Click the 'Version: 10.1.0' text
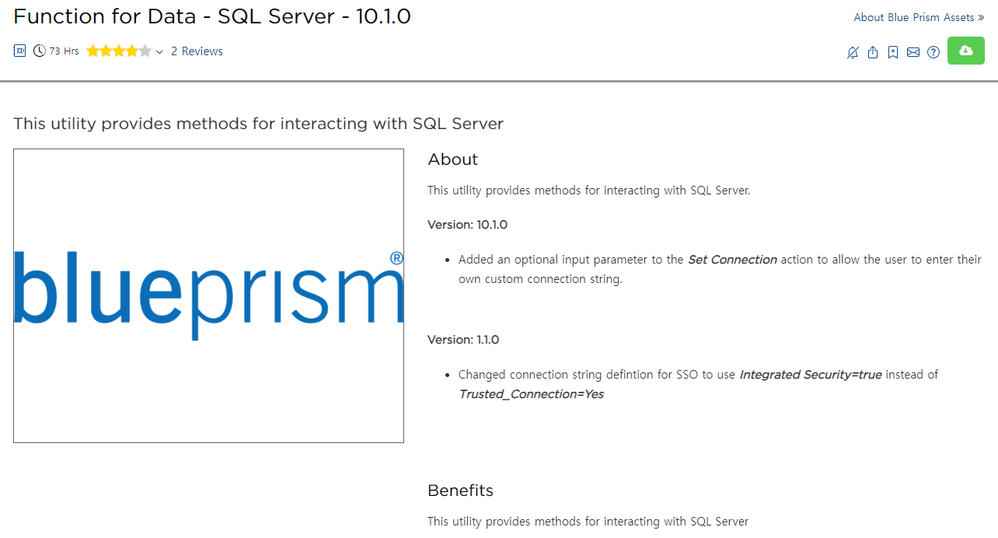This screenshot has height=538, width=998. click(x=467, y=225)
